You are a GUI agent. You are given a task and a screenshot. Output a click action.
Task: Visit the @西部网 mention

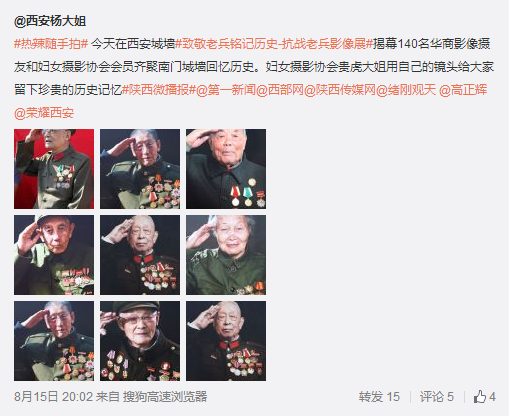[280, 90]
